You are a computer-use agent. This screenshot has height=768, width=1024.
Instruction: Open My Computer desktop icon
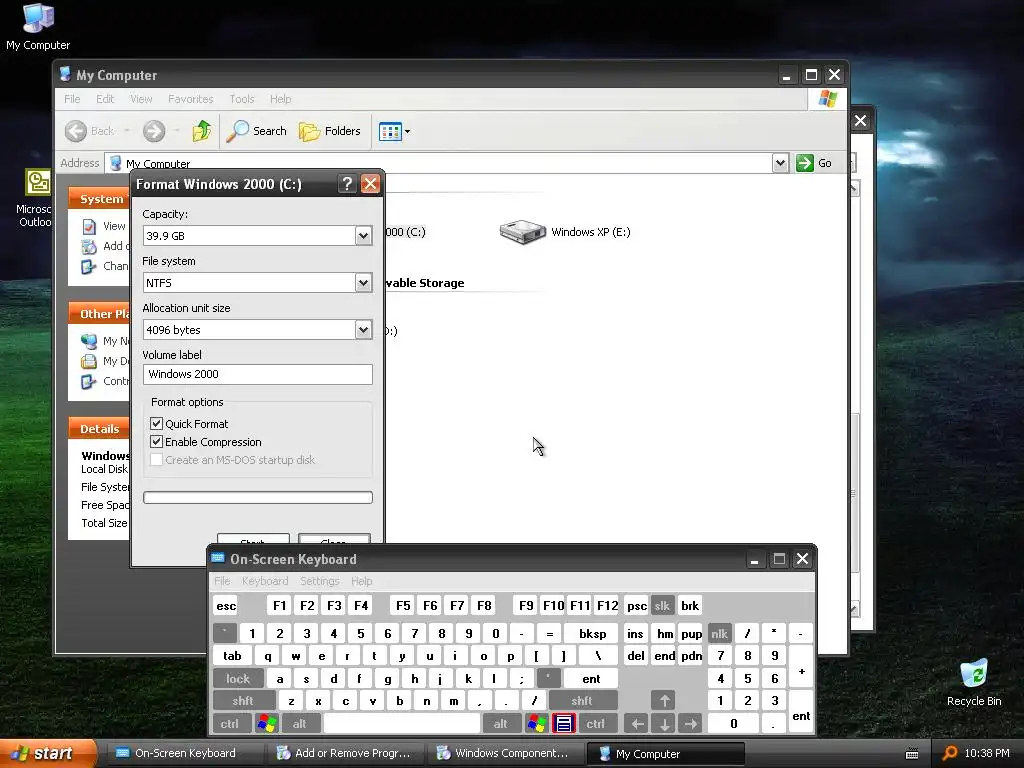tap(38, 26)
